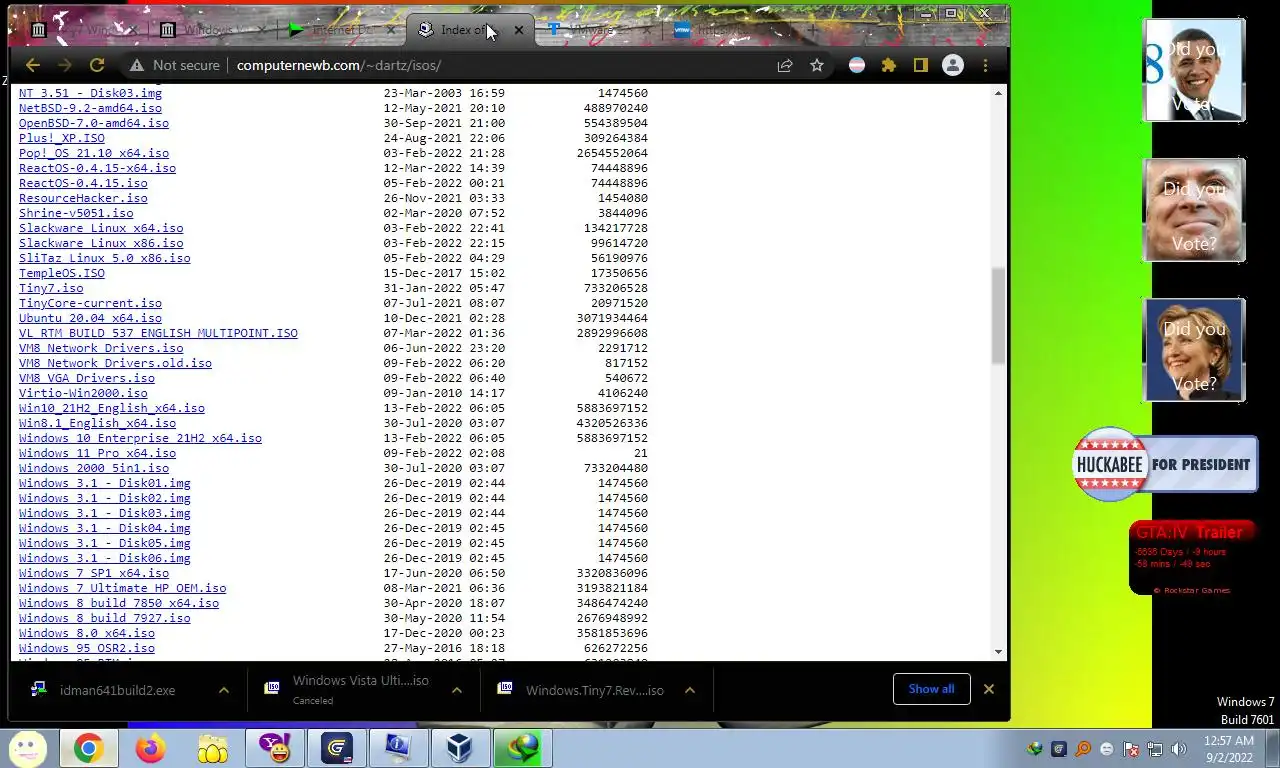Click the Huckabee For President gadget
The image size is (1280, 768).
point(1165,464)
